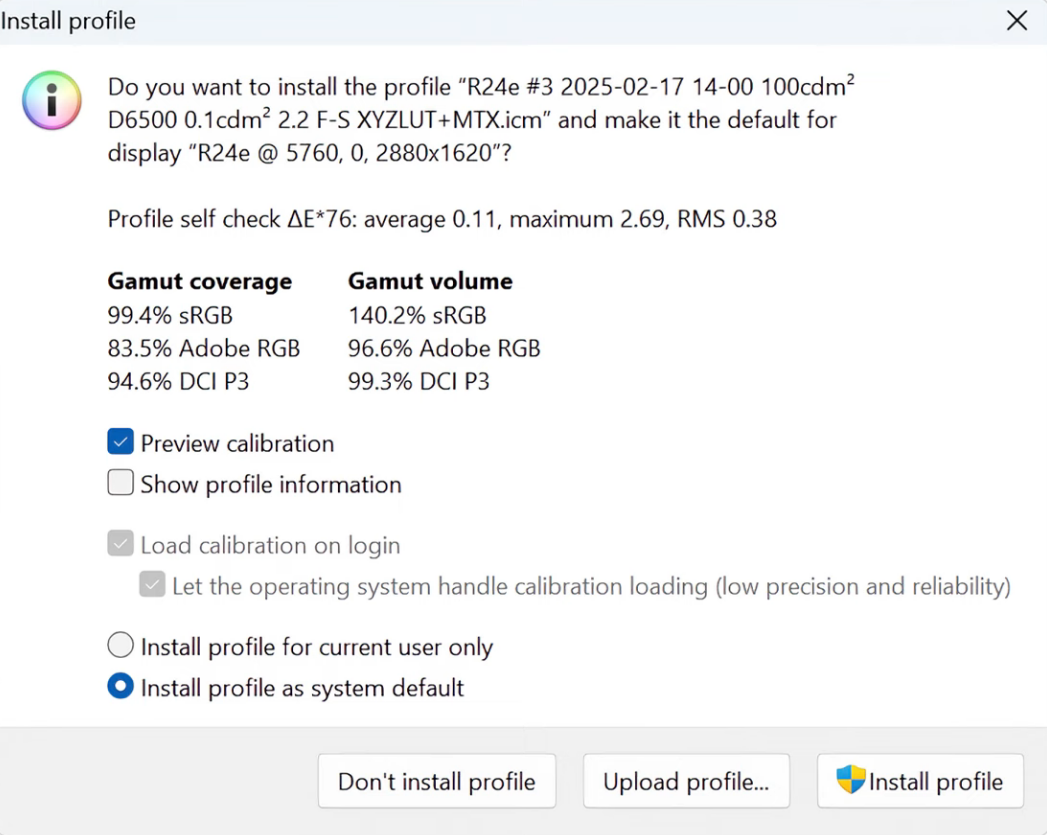Toggle Load calibration on login checkbox
The height and width of the screenshot is (835, 1047).
(x=121, y=545)
